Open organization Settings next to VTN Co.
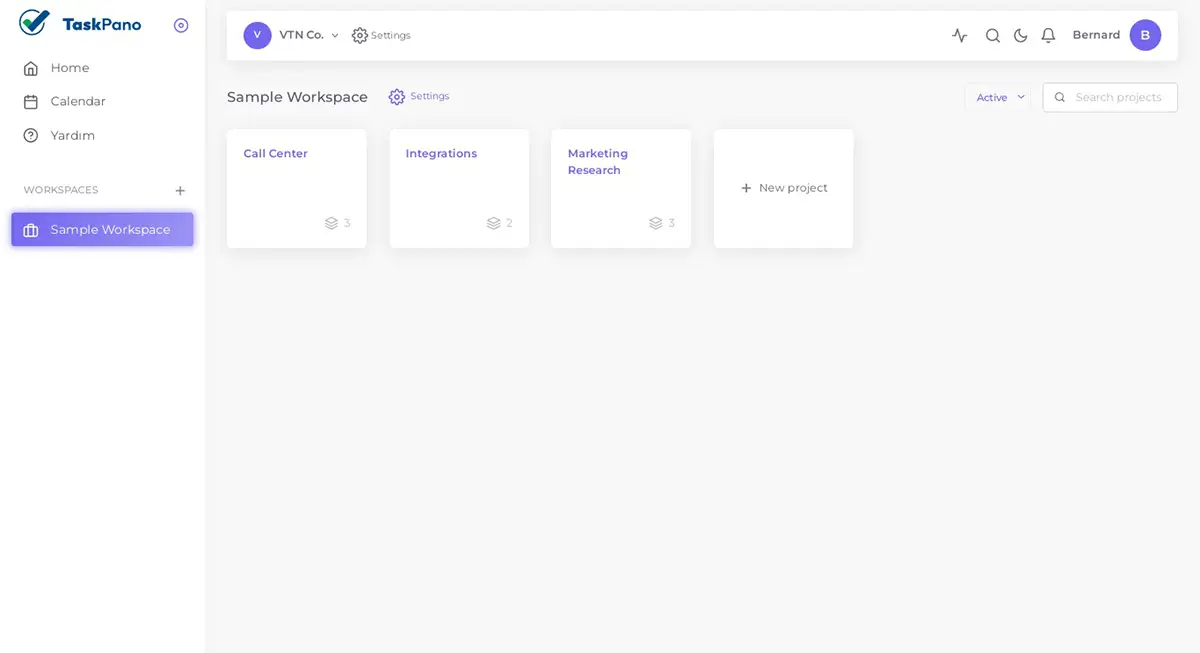Screen dimensions: 1200x653 tap(381, 35)
